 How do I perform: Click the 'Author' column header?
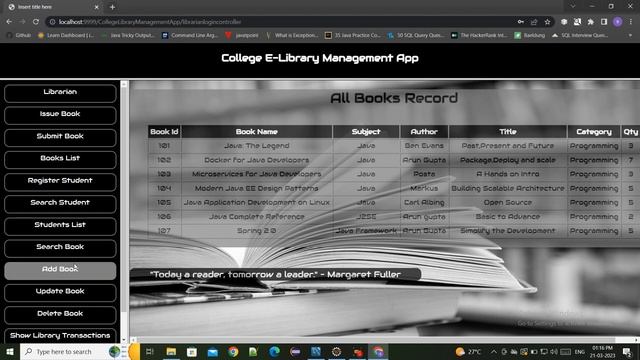(x=424, y=131)
